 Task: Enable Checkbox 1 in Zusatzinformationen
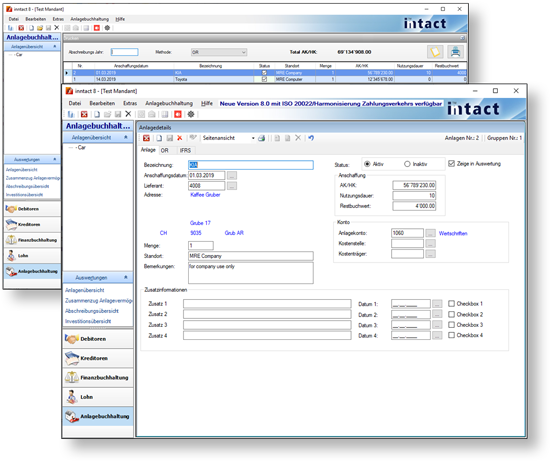point(451,303)
